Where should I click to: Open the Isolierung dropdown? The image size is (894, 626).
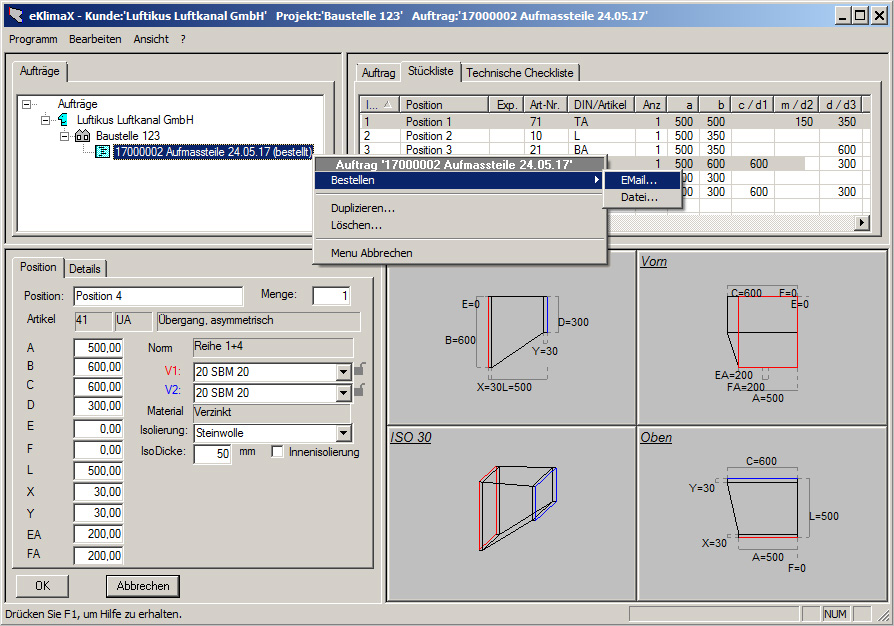coord(344,433)
